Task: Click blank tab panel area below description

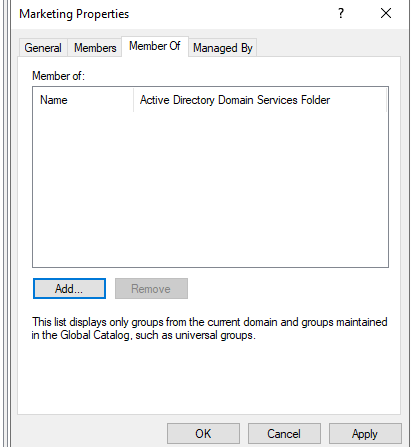Action: (x=209, y=378)
